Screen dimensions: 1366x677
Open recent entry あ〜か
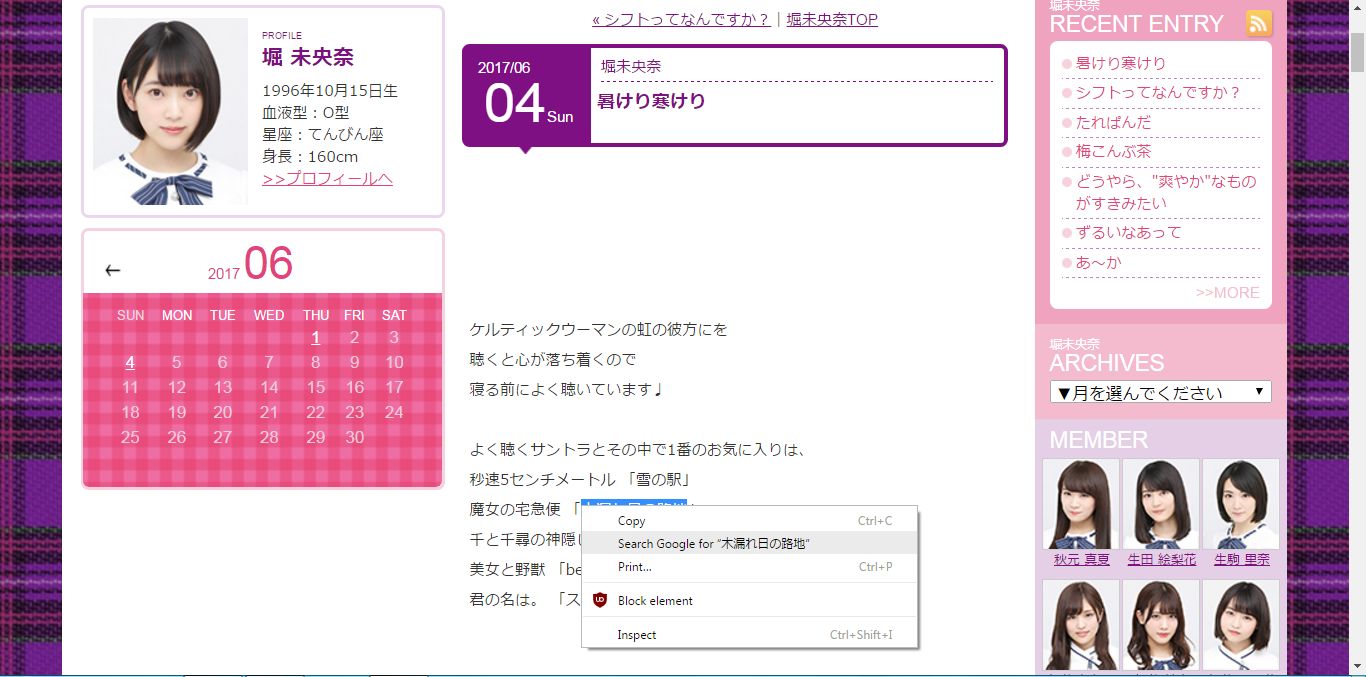point(1098,262)
